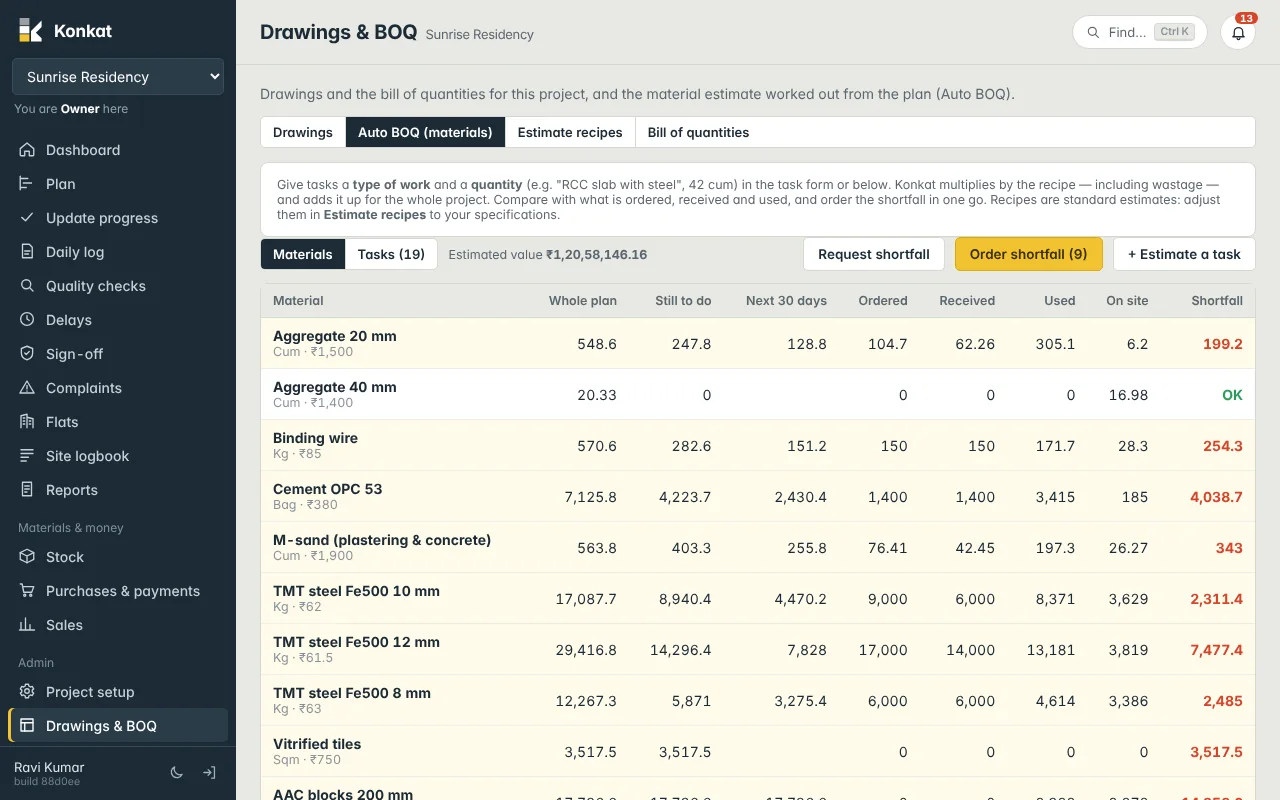The image size is (1280, 800).
Task: Select Drawings & BOQ sidebar item
Action: (118, 726)
